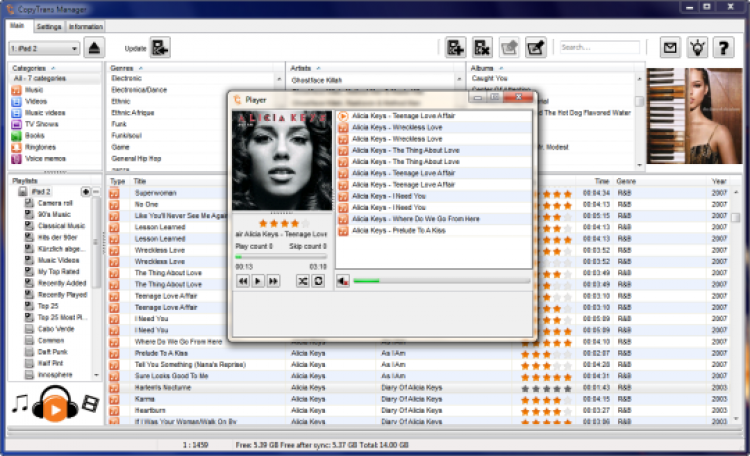Screen dimensions: 750x456
Task: Click the film strip video icon
Action: coord(90,403)
